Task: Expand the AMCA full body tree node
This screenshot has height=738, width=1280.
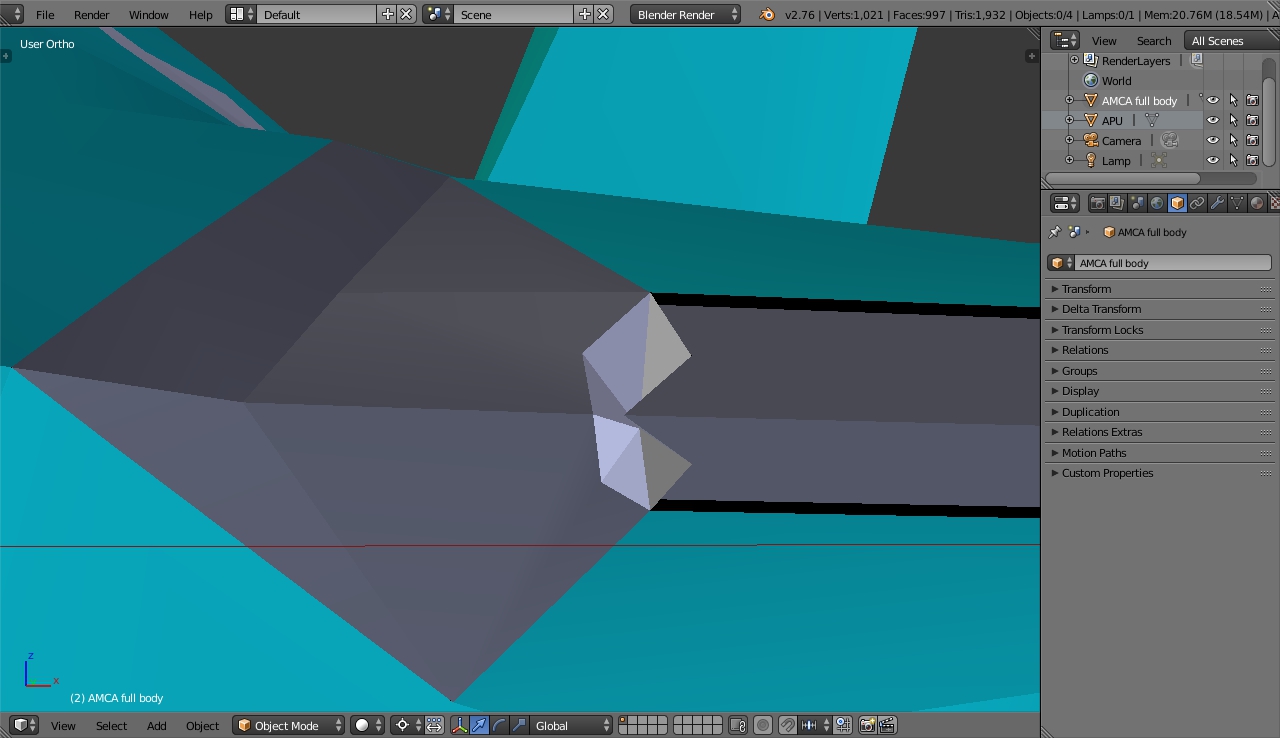Action: point(1069,100)
